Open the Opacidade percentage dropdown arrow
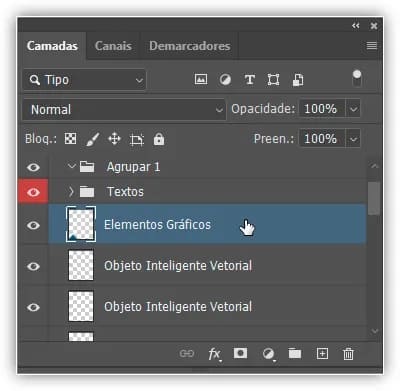This screenshot has width=400, height=391. (353, 109)
